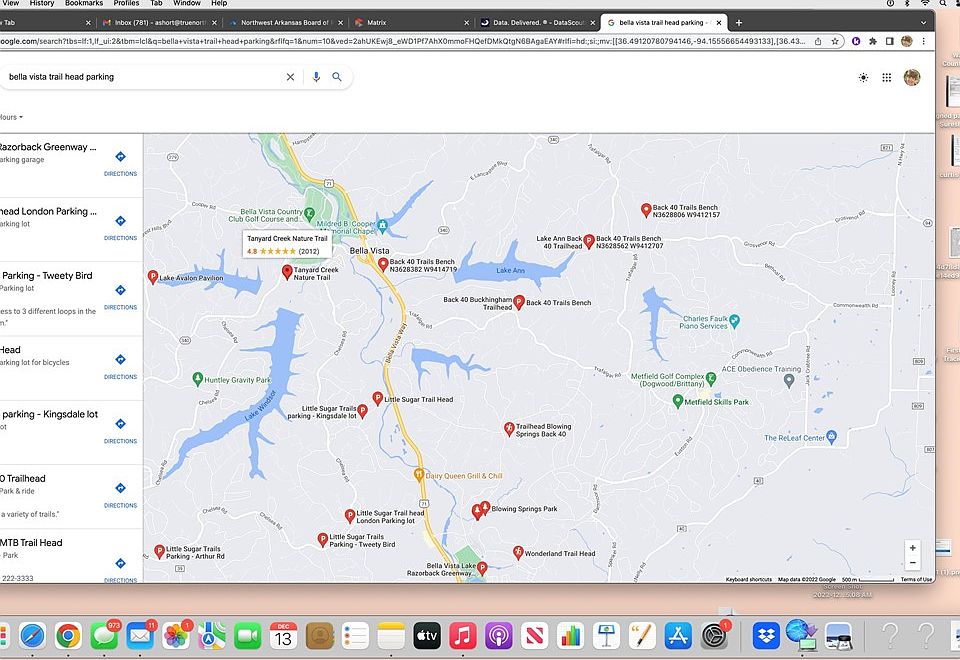Select the Trailhead Blowing Springs Back 40 pin
Viewport: 960px width, 660px height.
click(x=509, y=429)
